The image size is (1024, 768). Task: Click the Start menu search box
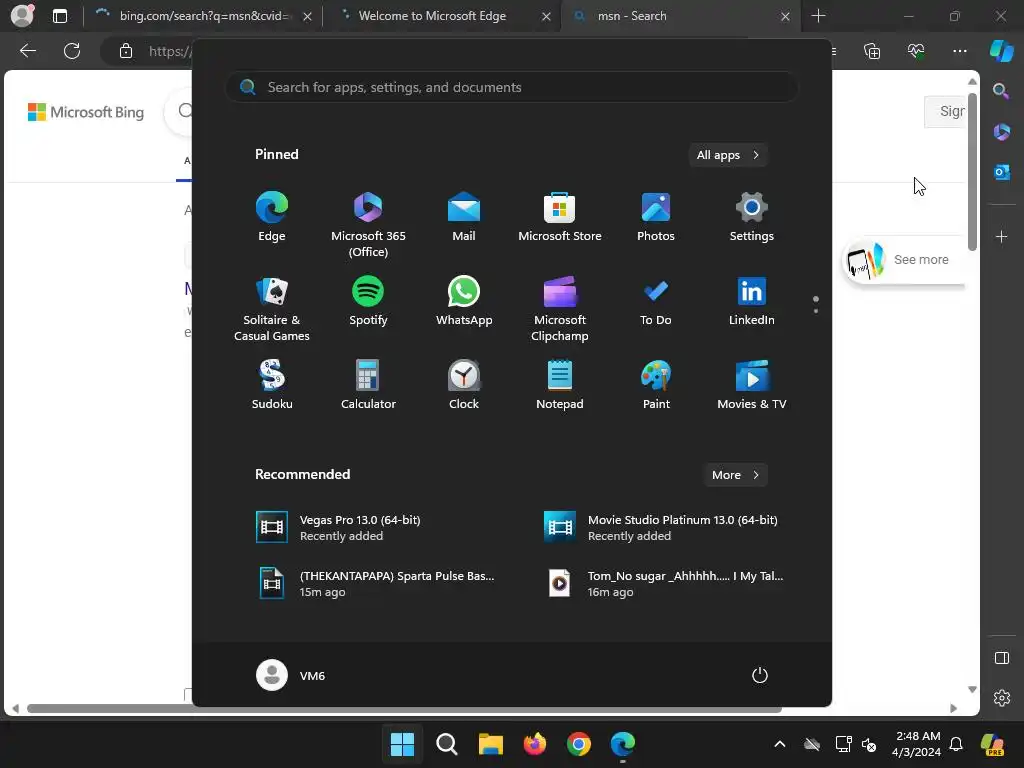pos(511,87)
